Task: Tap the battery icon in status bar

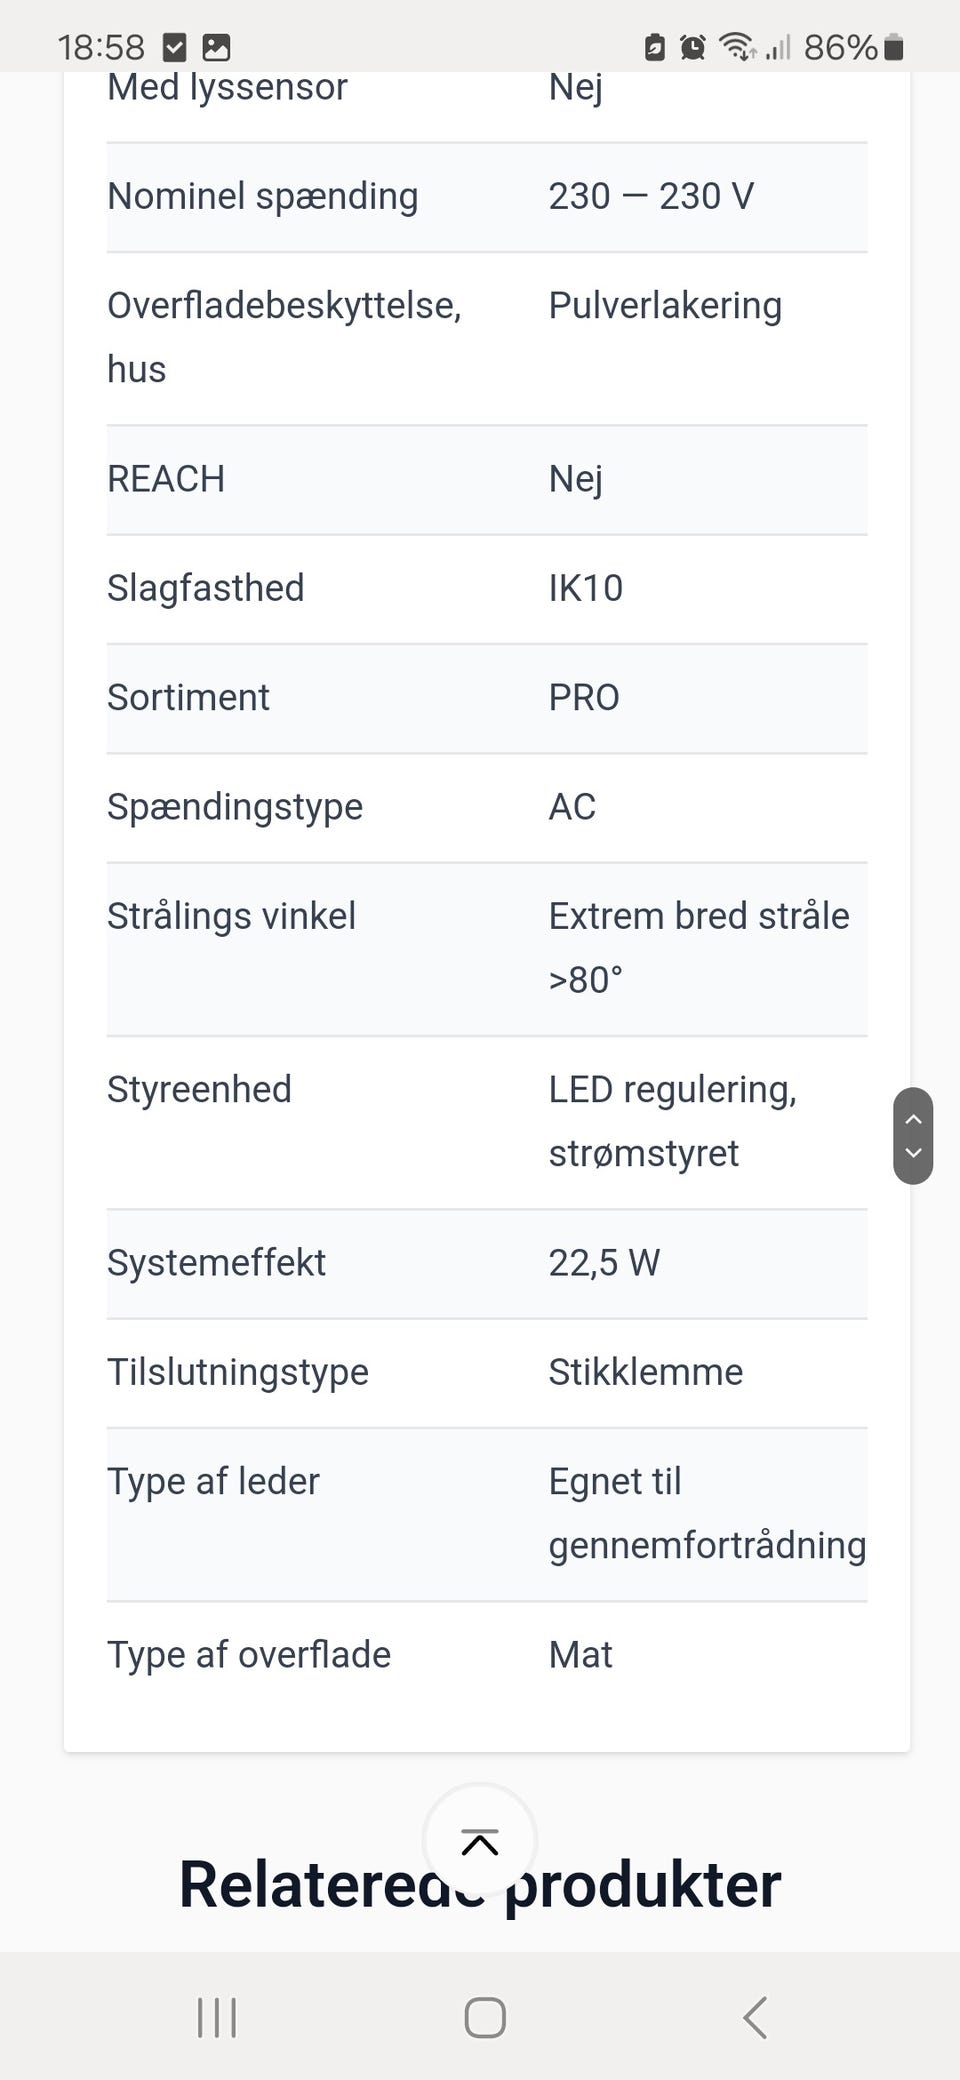Action: pos(895,47)
